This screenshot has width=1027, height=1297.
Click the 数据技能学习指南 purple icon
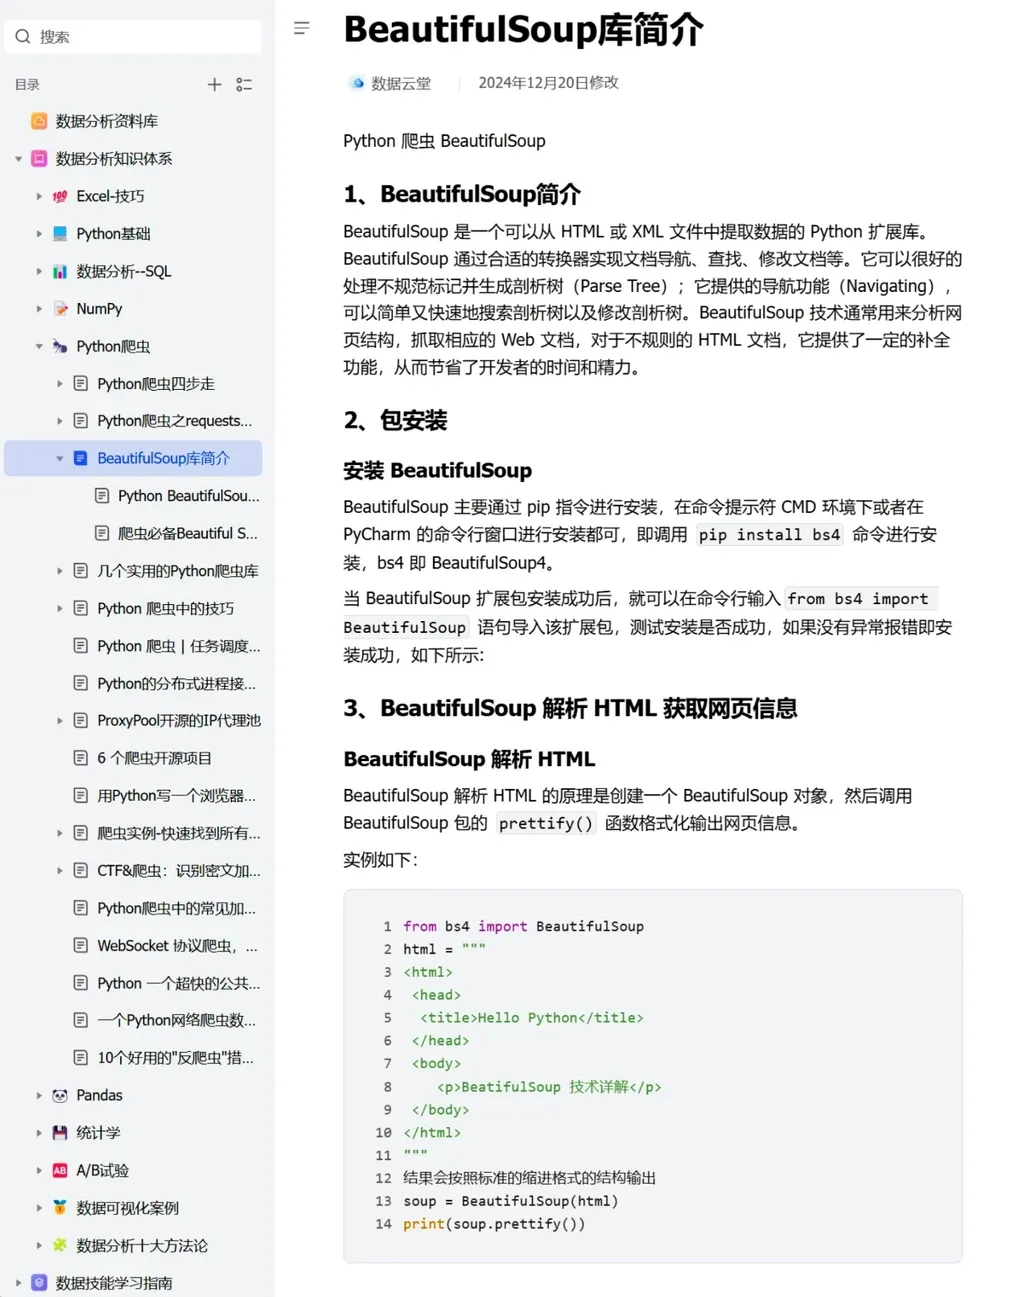[39, 1283]
